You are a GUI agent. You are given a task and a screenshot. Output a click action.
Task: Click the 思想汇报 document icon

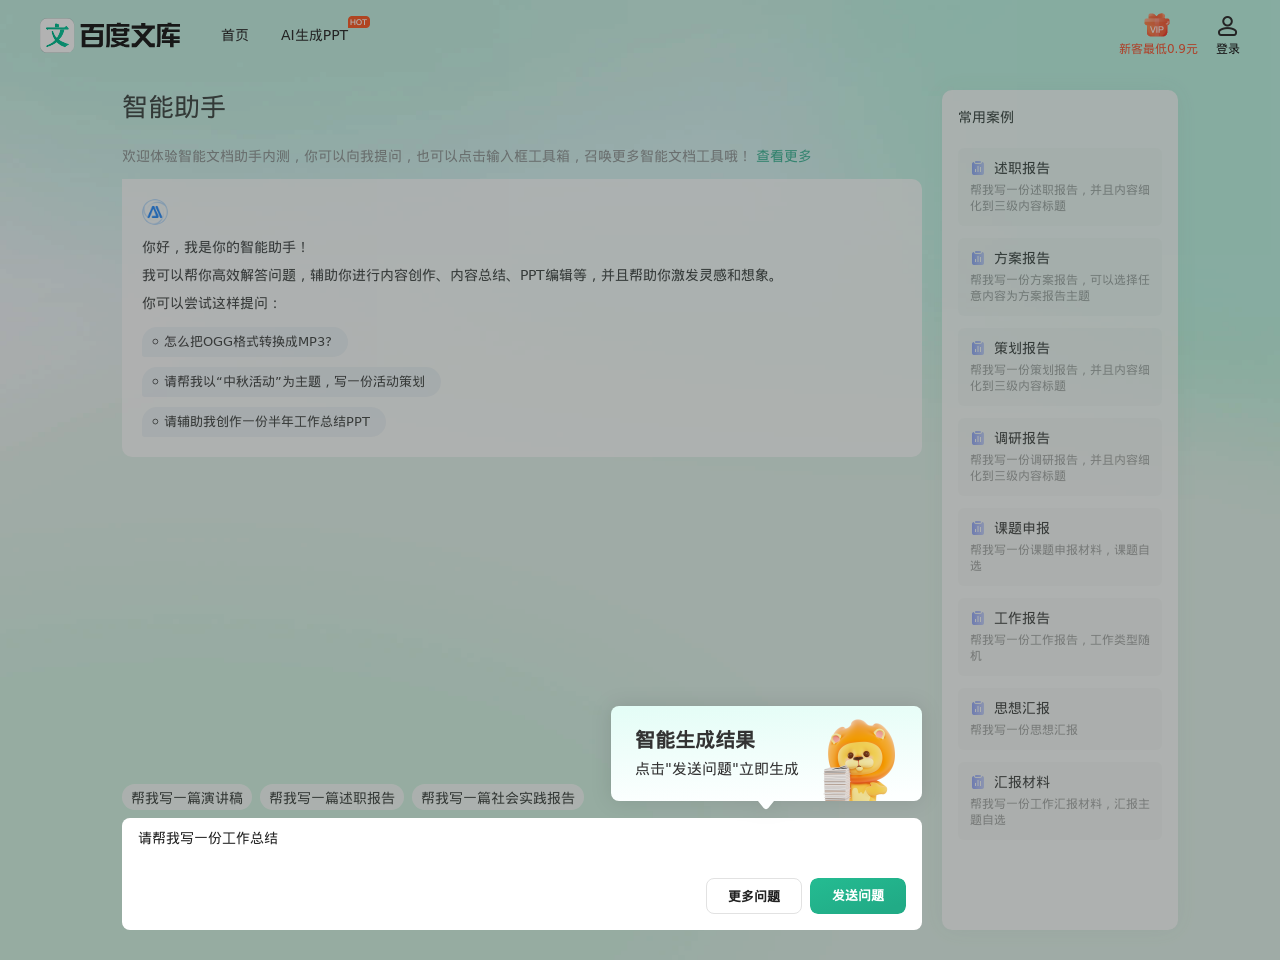(978, 708)
